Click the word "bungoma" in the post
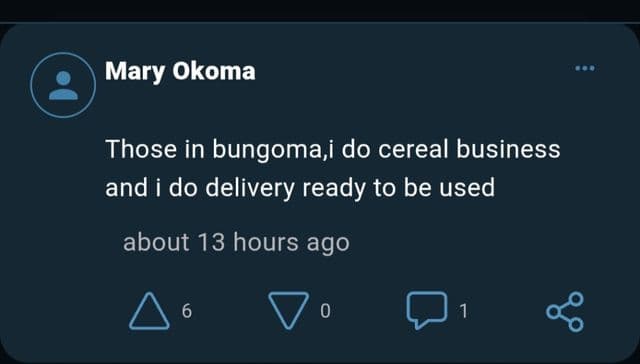640x364 pixels. [x=267, y=150]
